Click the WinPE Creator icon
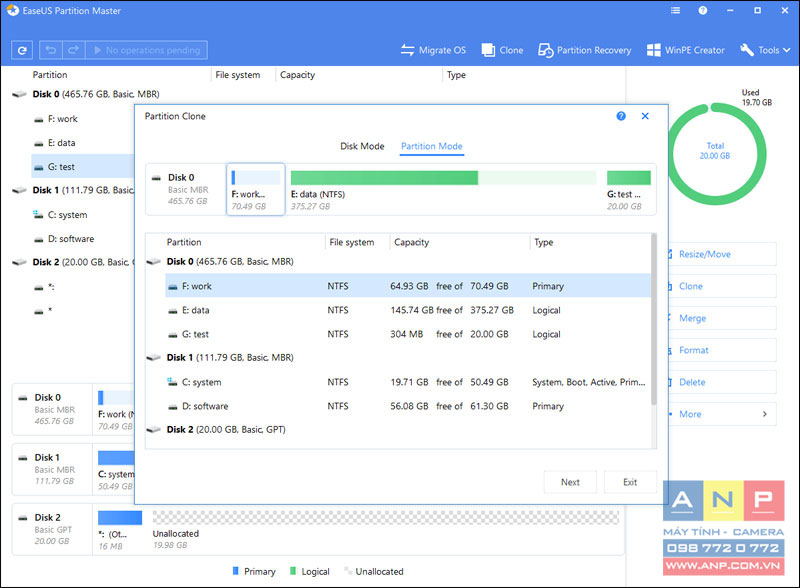This screenshot has width=800, height=588. pos(654,50)
